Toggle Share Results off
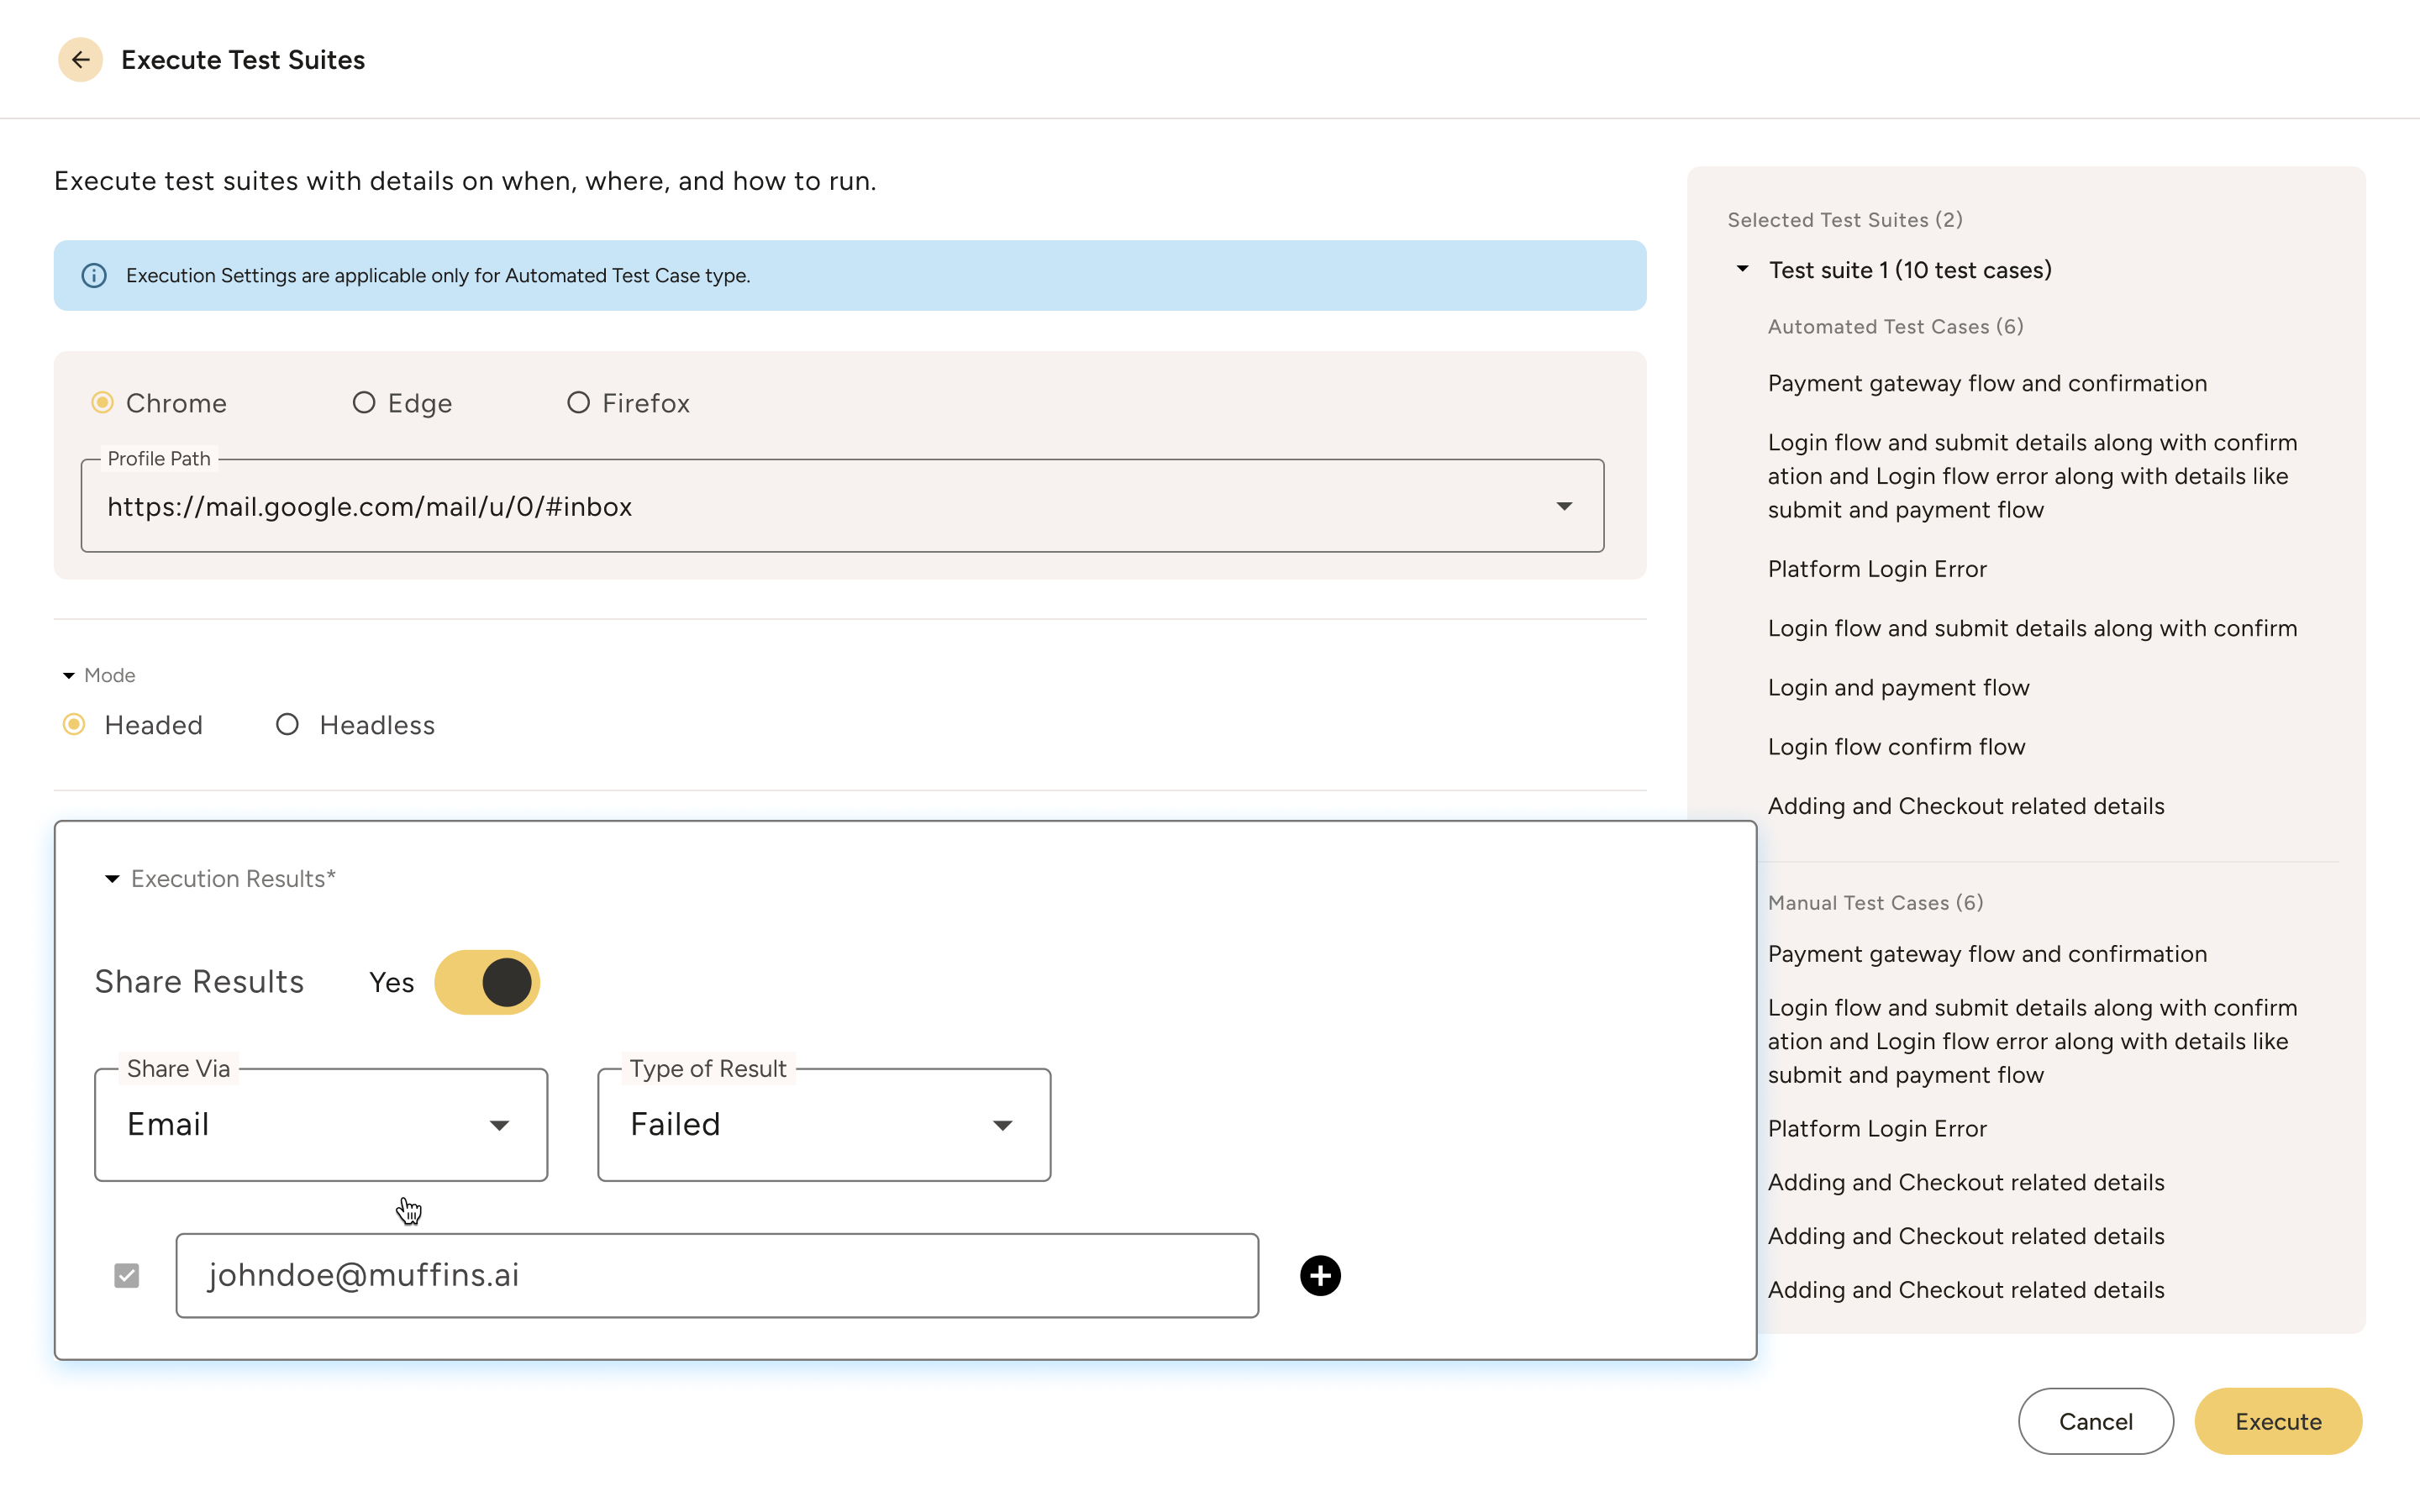This screenshot has height=1512, width=2420. click(x=487, y=981)
